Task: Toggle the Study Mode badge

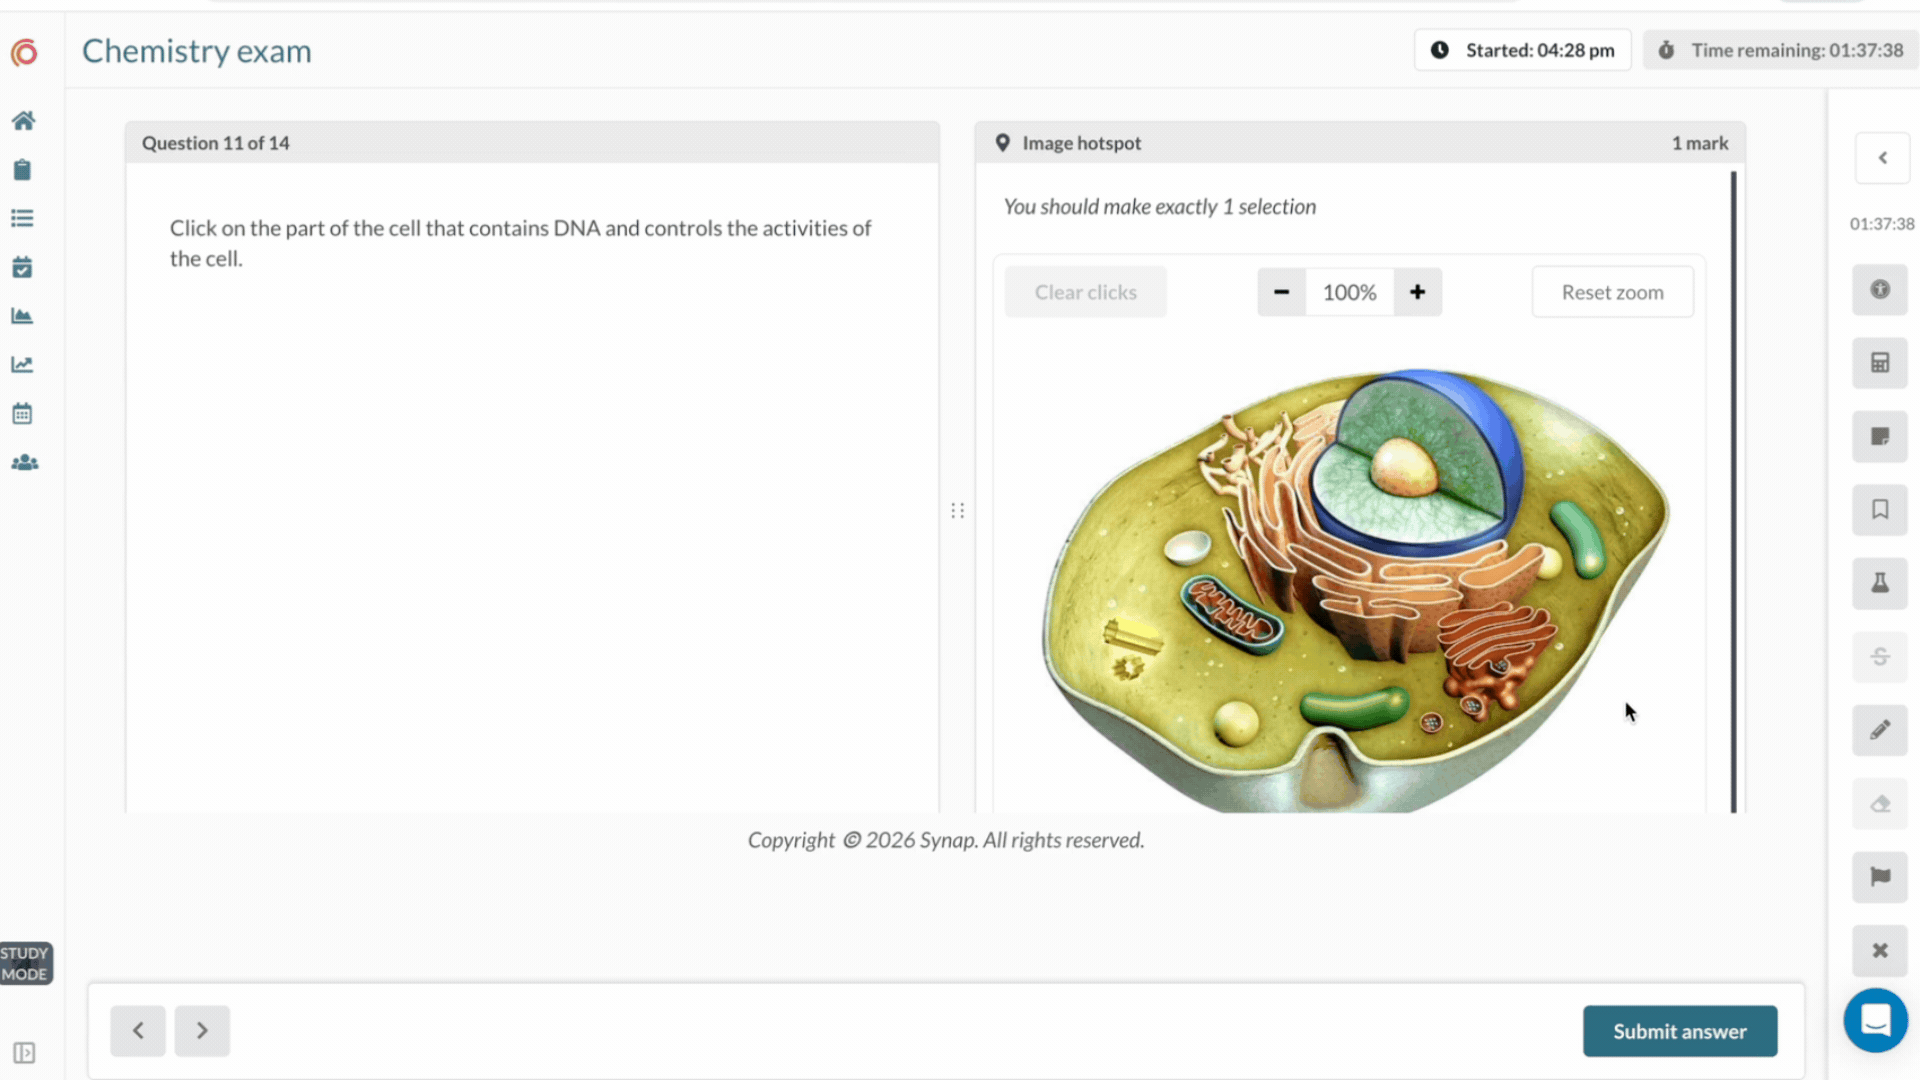Action: [x=25, y=964]
